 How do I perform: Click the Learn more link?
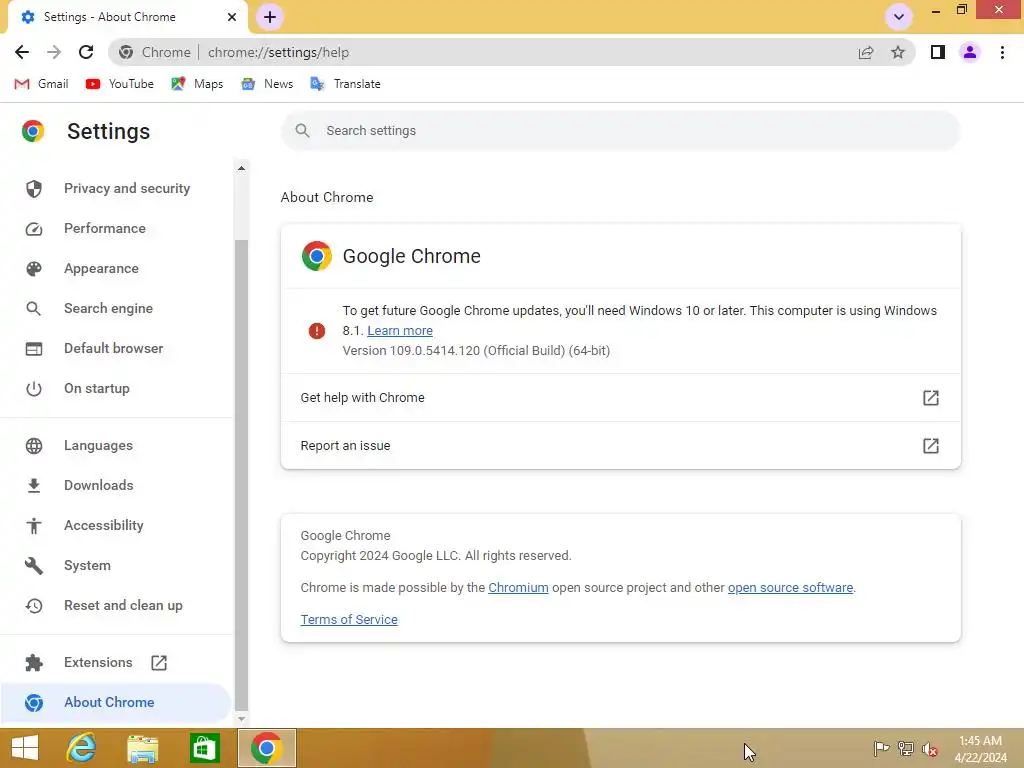[400, 330]
